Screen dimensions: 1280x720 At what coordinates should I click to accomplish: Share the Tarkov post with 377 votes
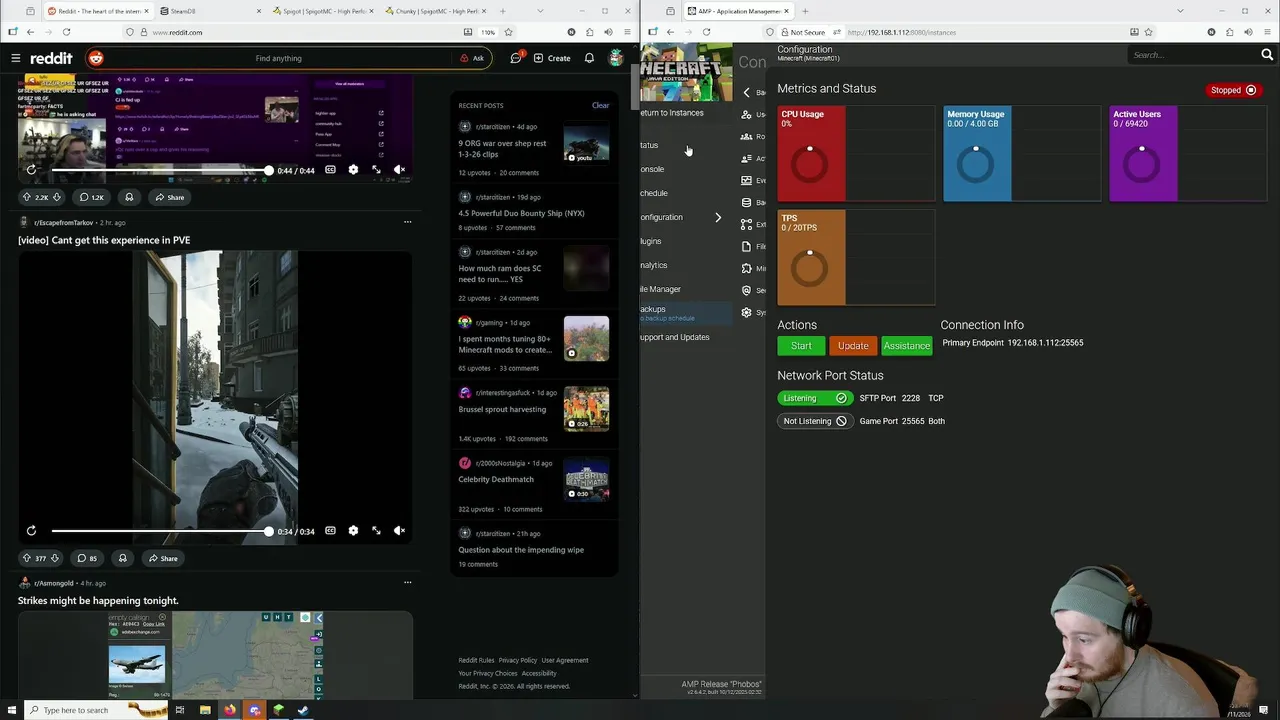pyautogui.click(x=163, y=558)
